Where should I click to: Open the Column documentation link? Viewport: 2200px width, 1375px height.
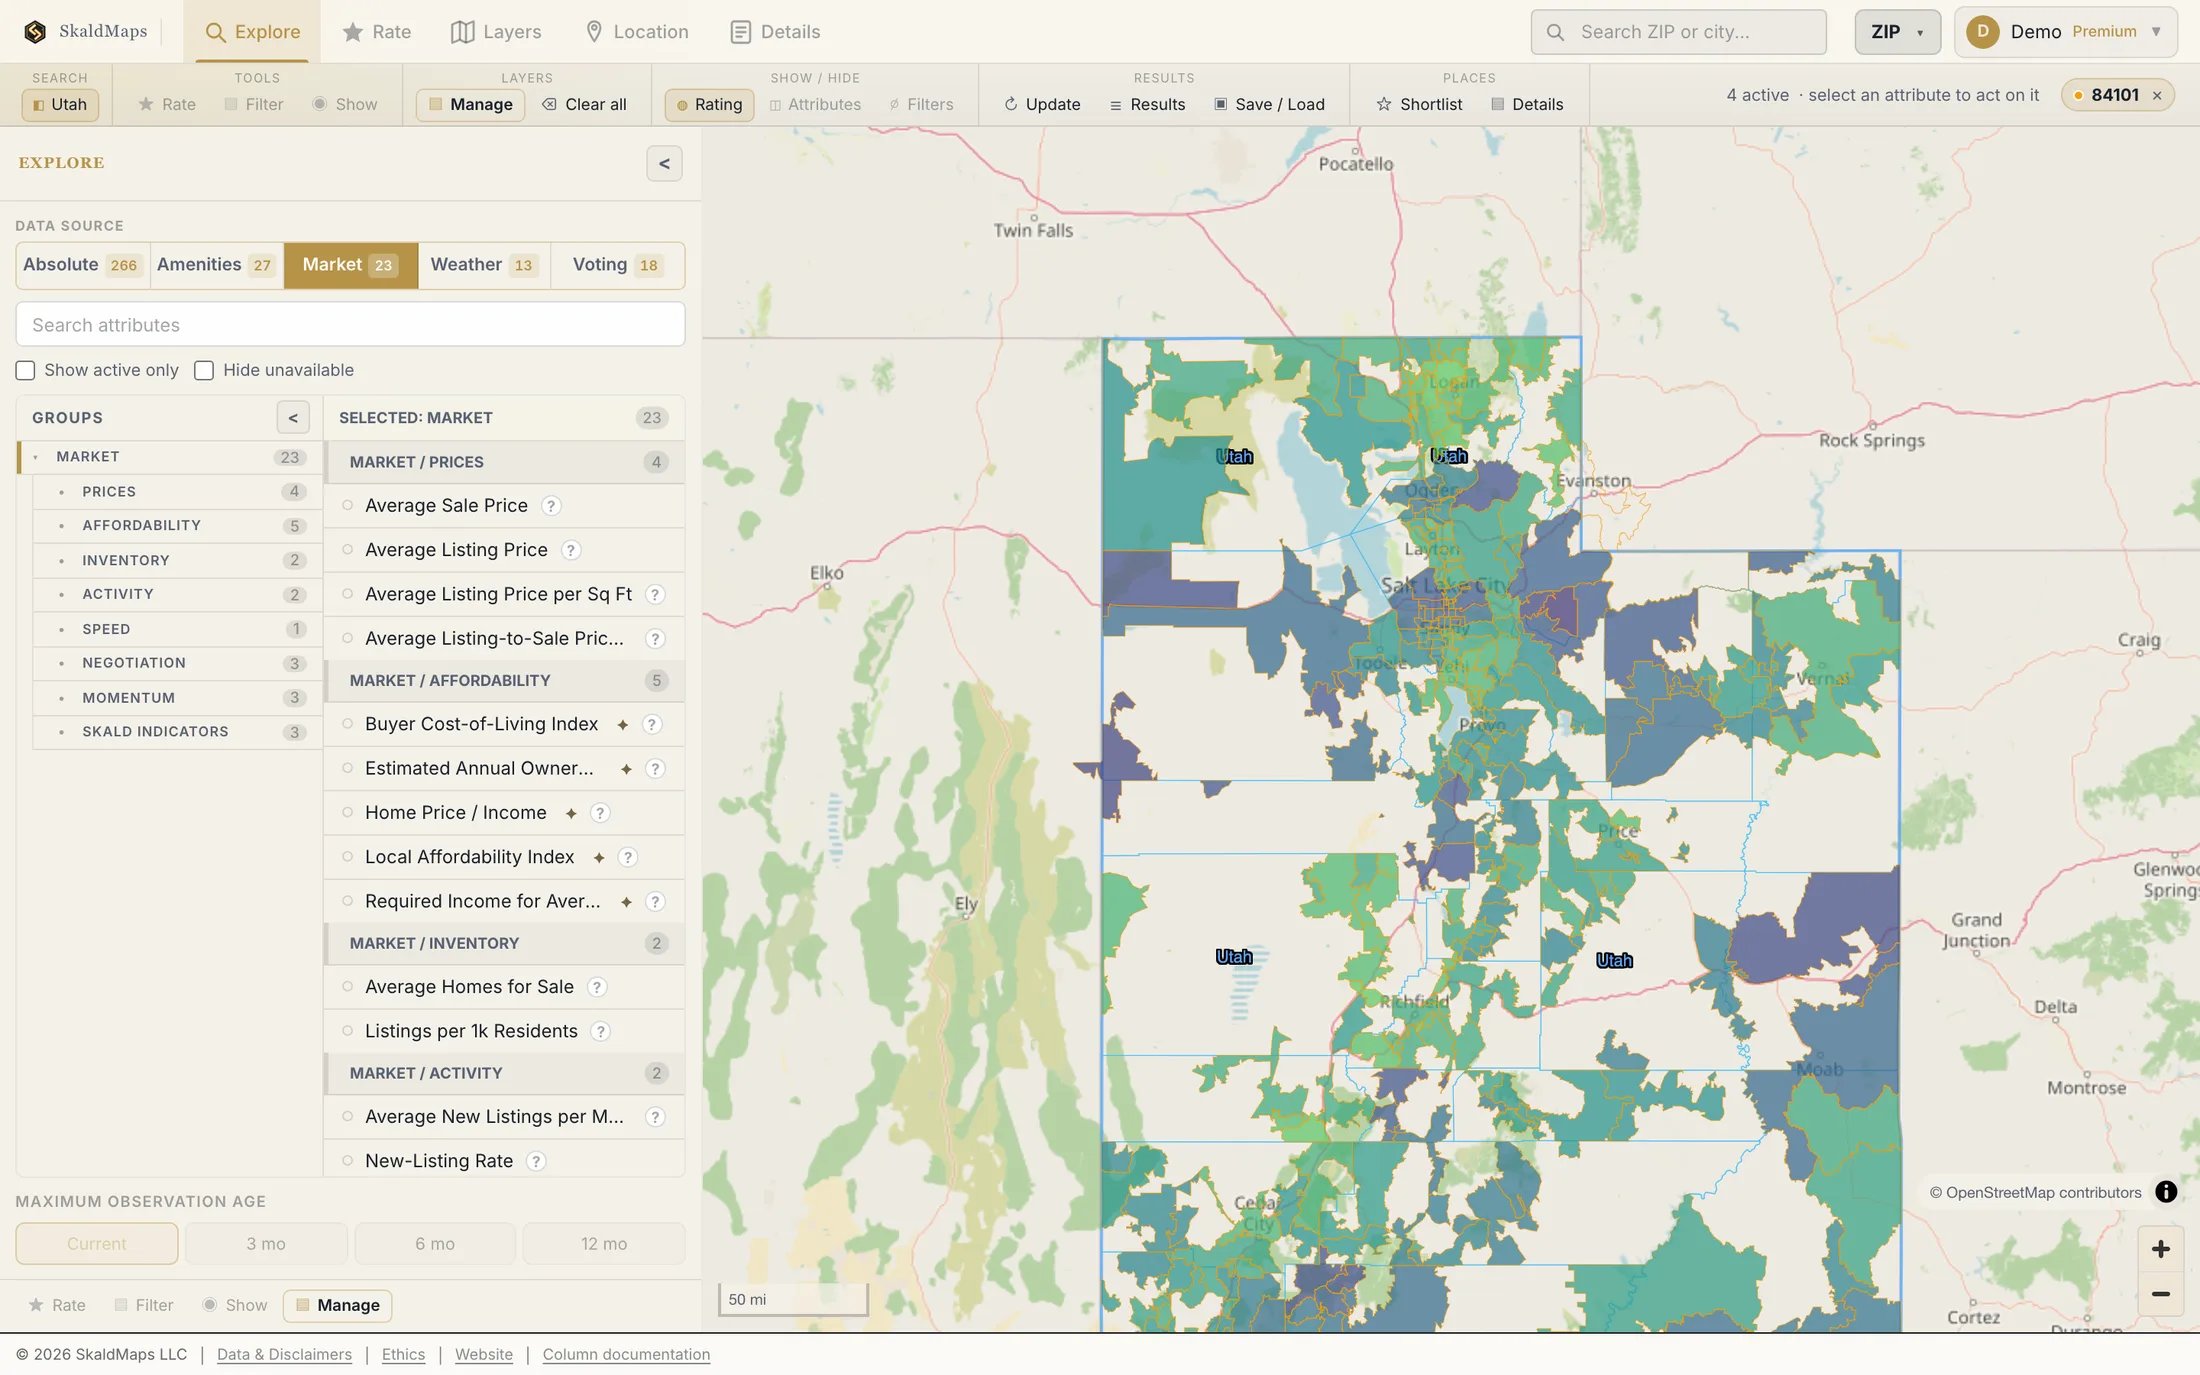pyautogui.click(x=626, y=1354)
